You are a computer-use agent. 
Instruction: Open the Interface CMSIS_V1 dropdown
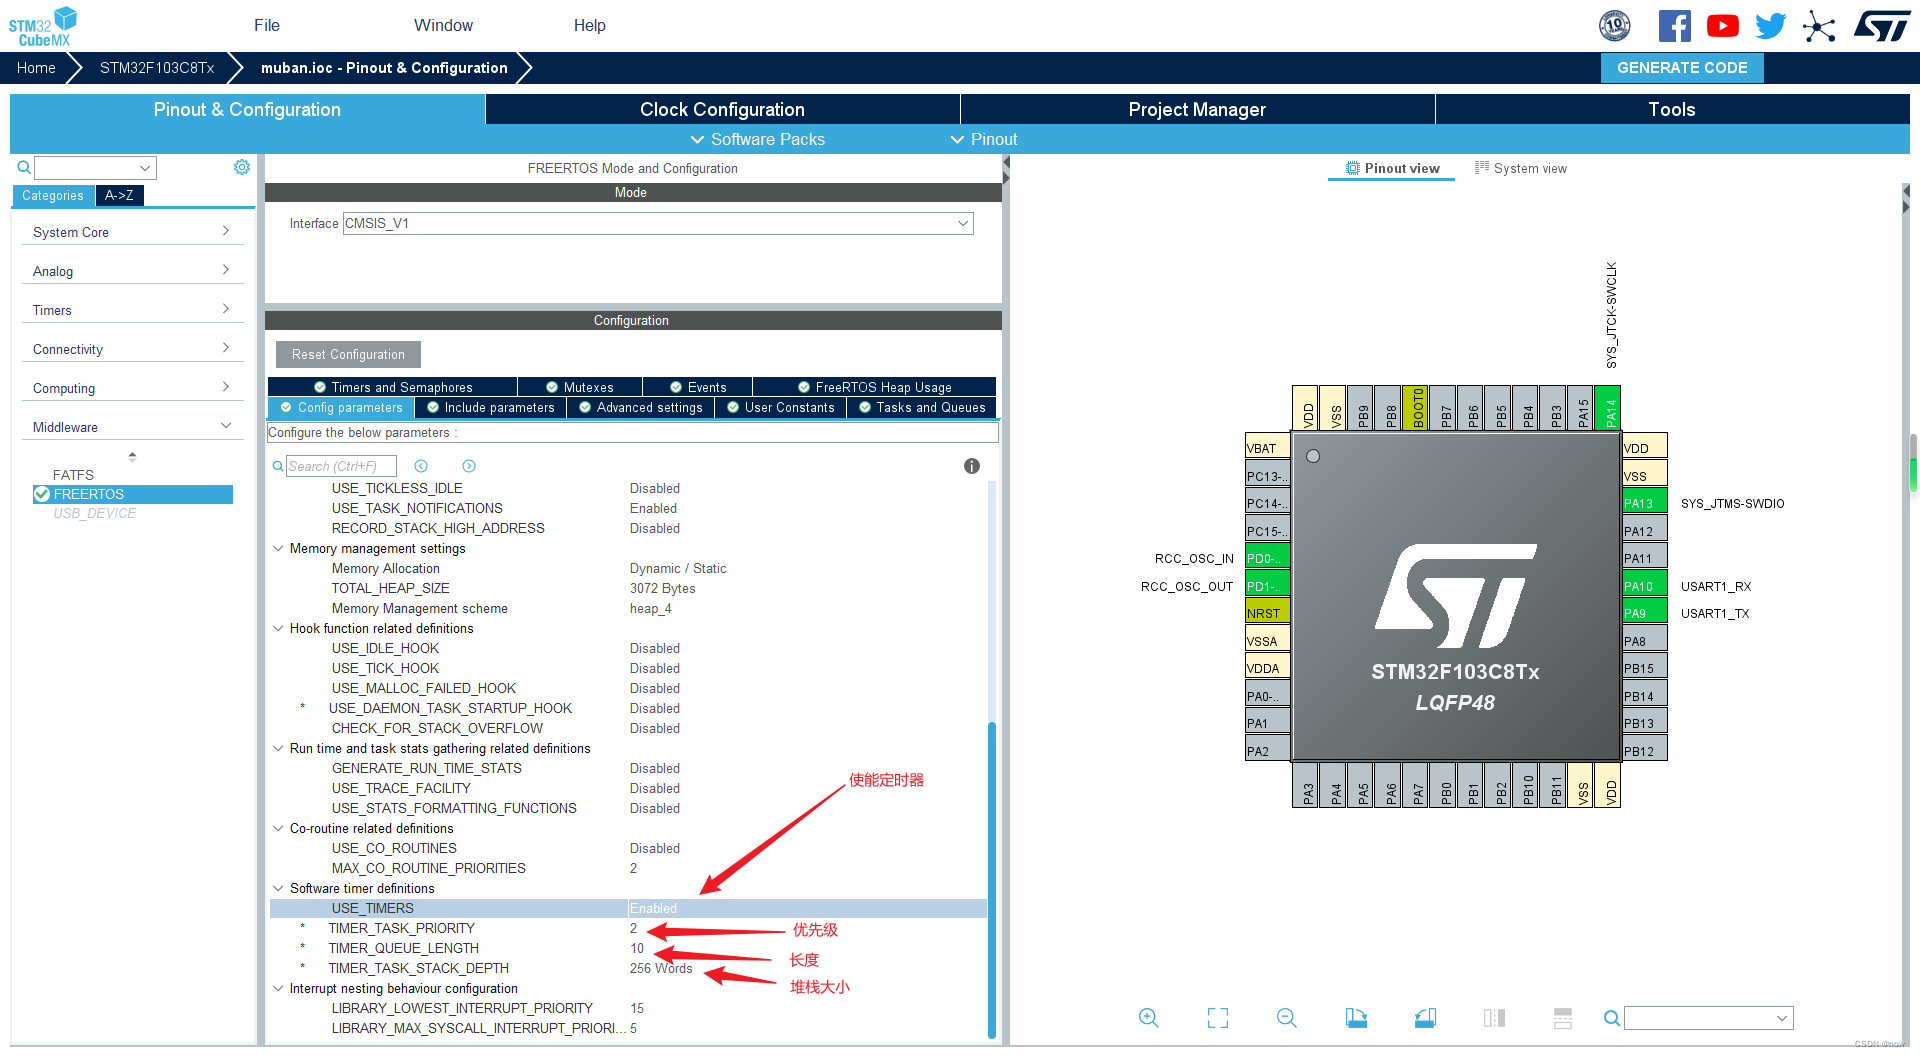[961, 223]
